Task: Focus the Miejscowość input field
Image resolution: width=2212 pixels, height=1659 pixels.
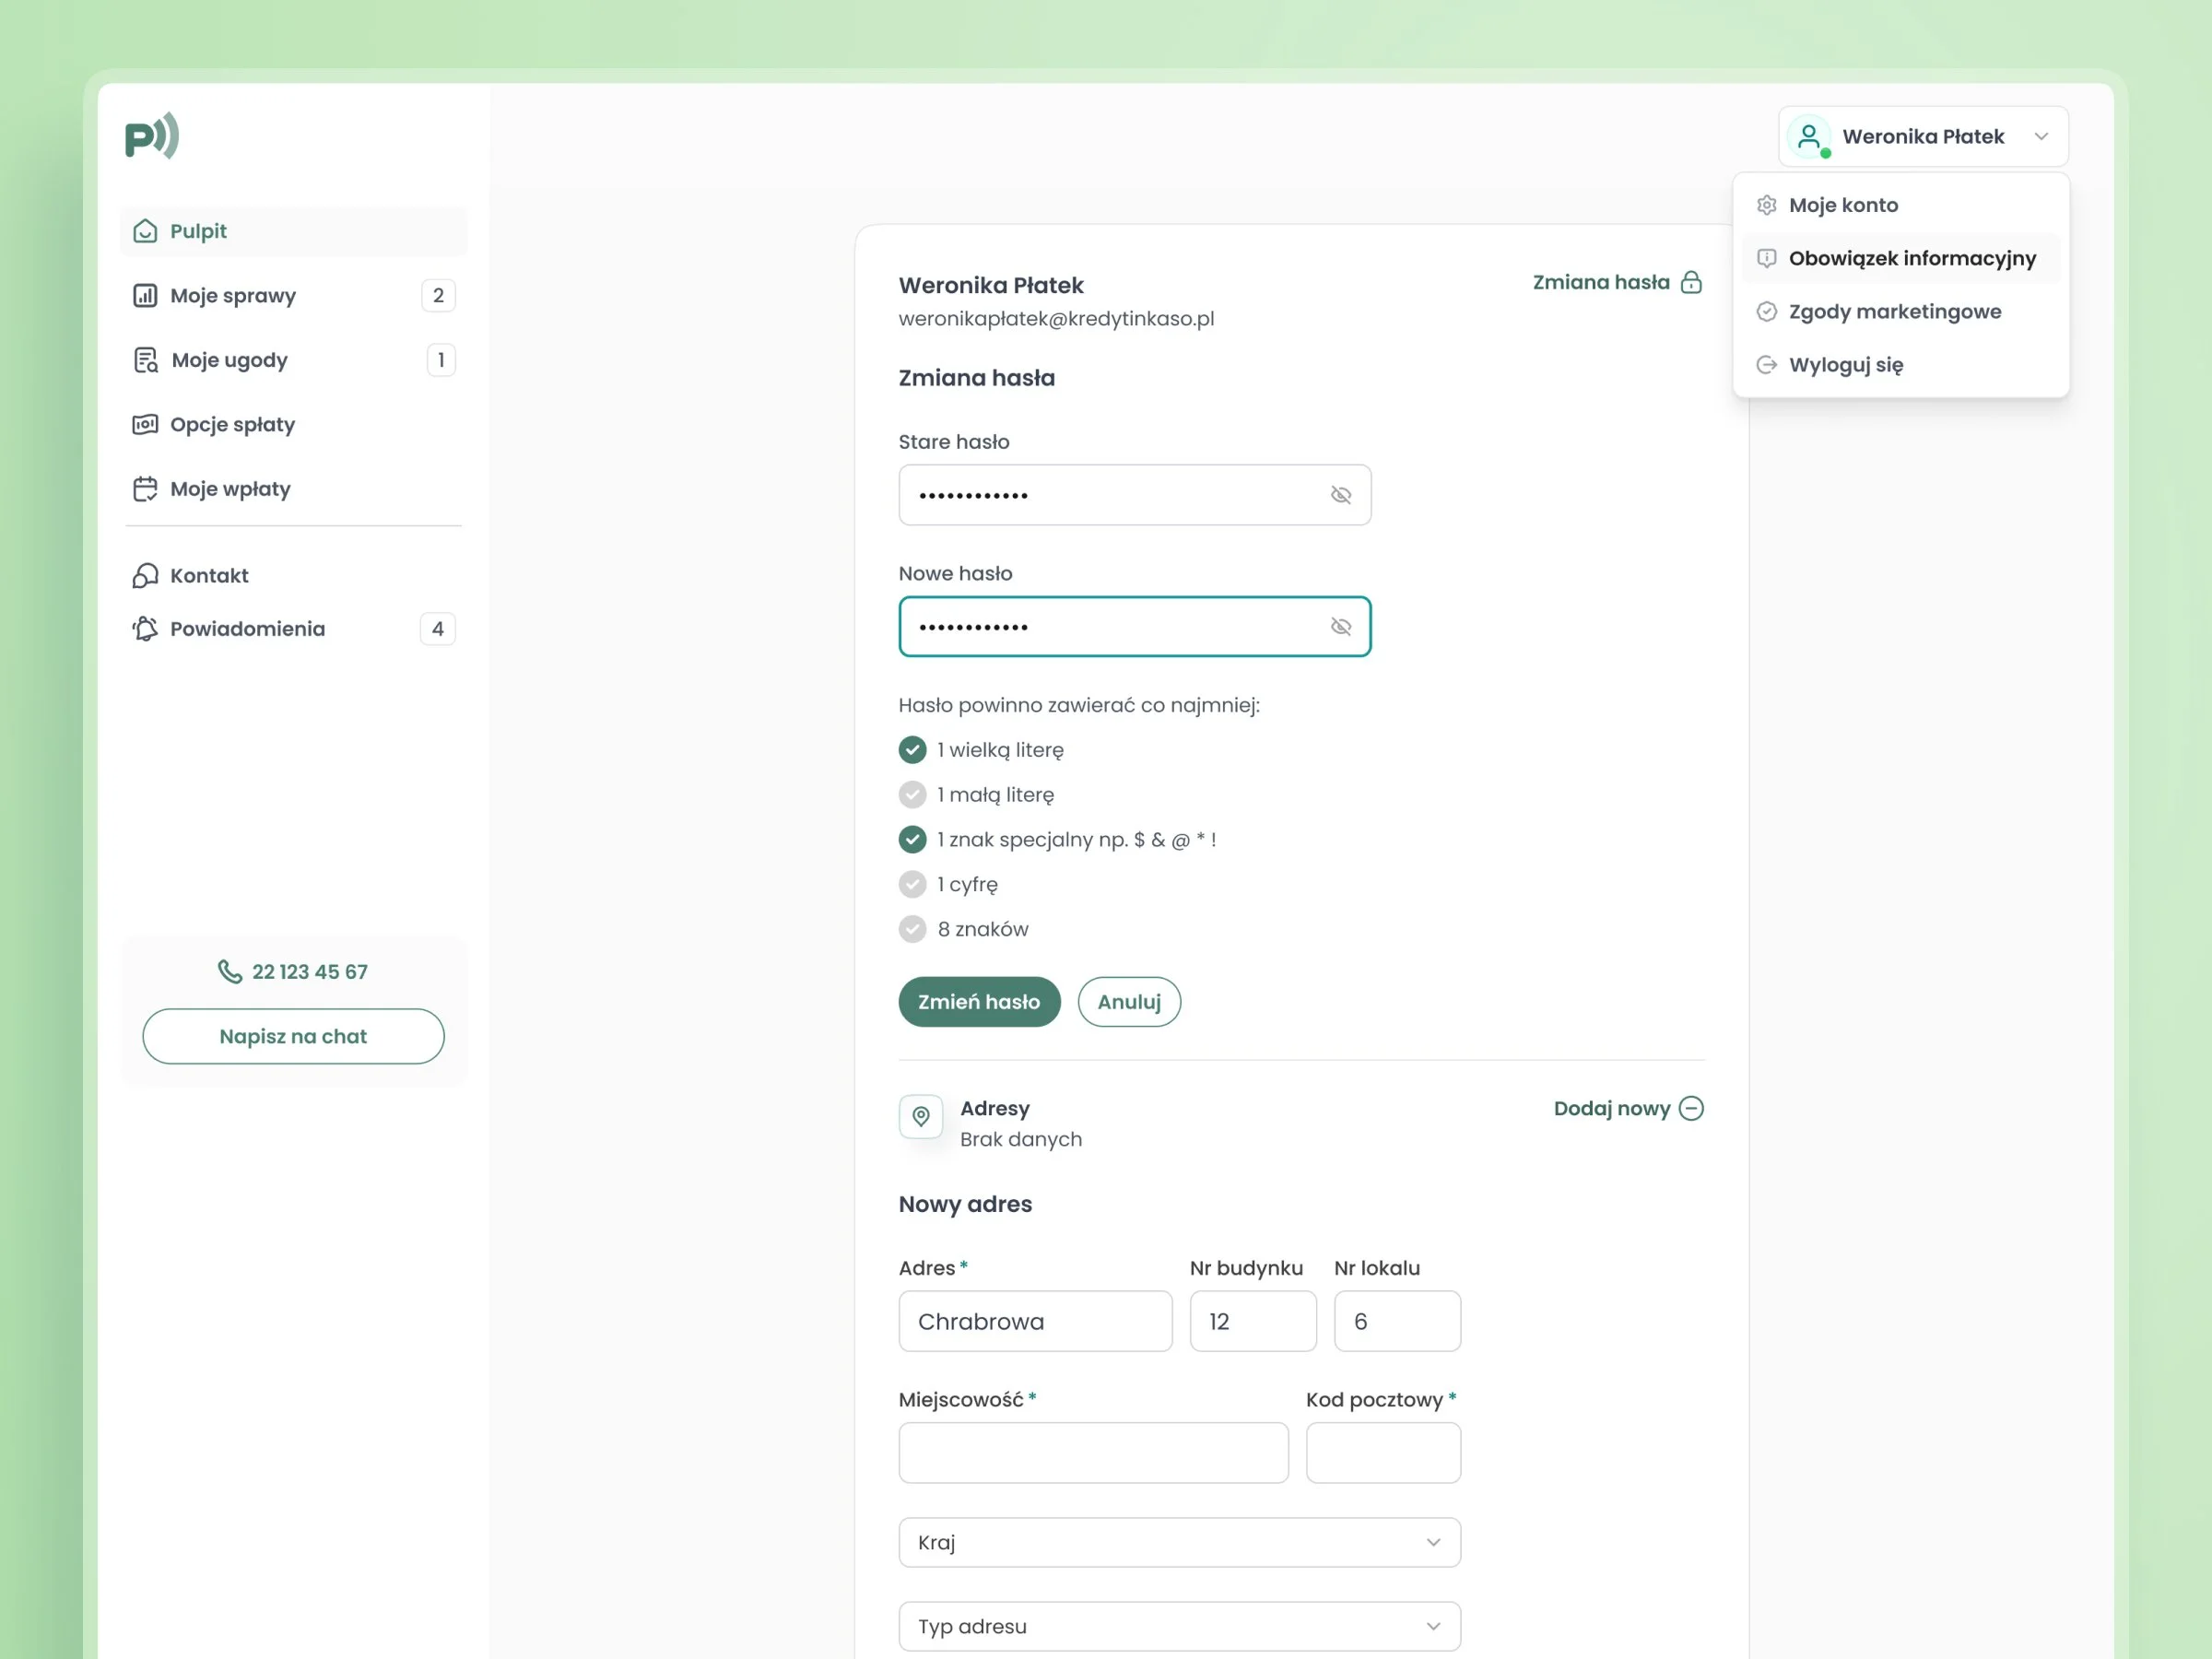Action: pos(1093,1453)
